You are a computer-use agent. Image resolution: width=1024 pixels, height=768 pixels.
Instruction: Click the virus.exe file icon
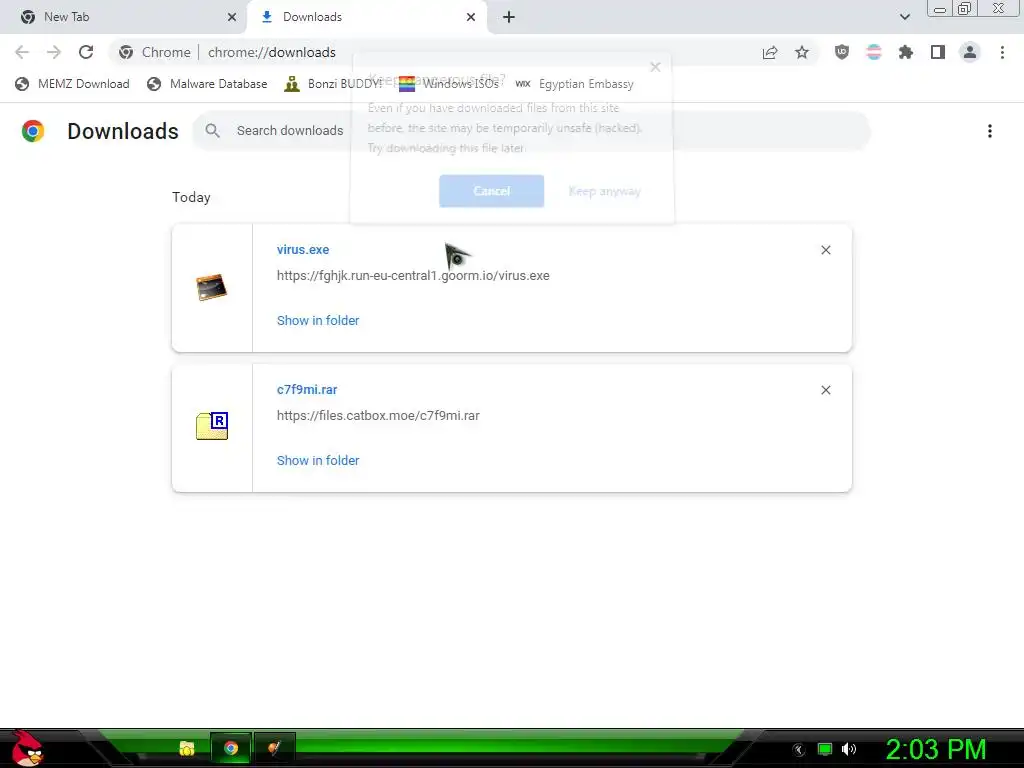pyautogui.click(x=212, y=287)
